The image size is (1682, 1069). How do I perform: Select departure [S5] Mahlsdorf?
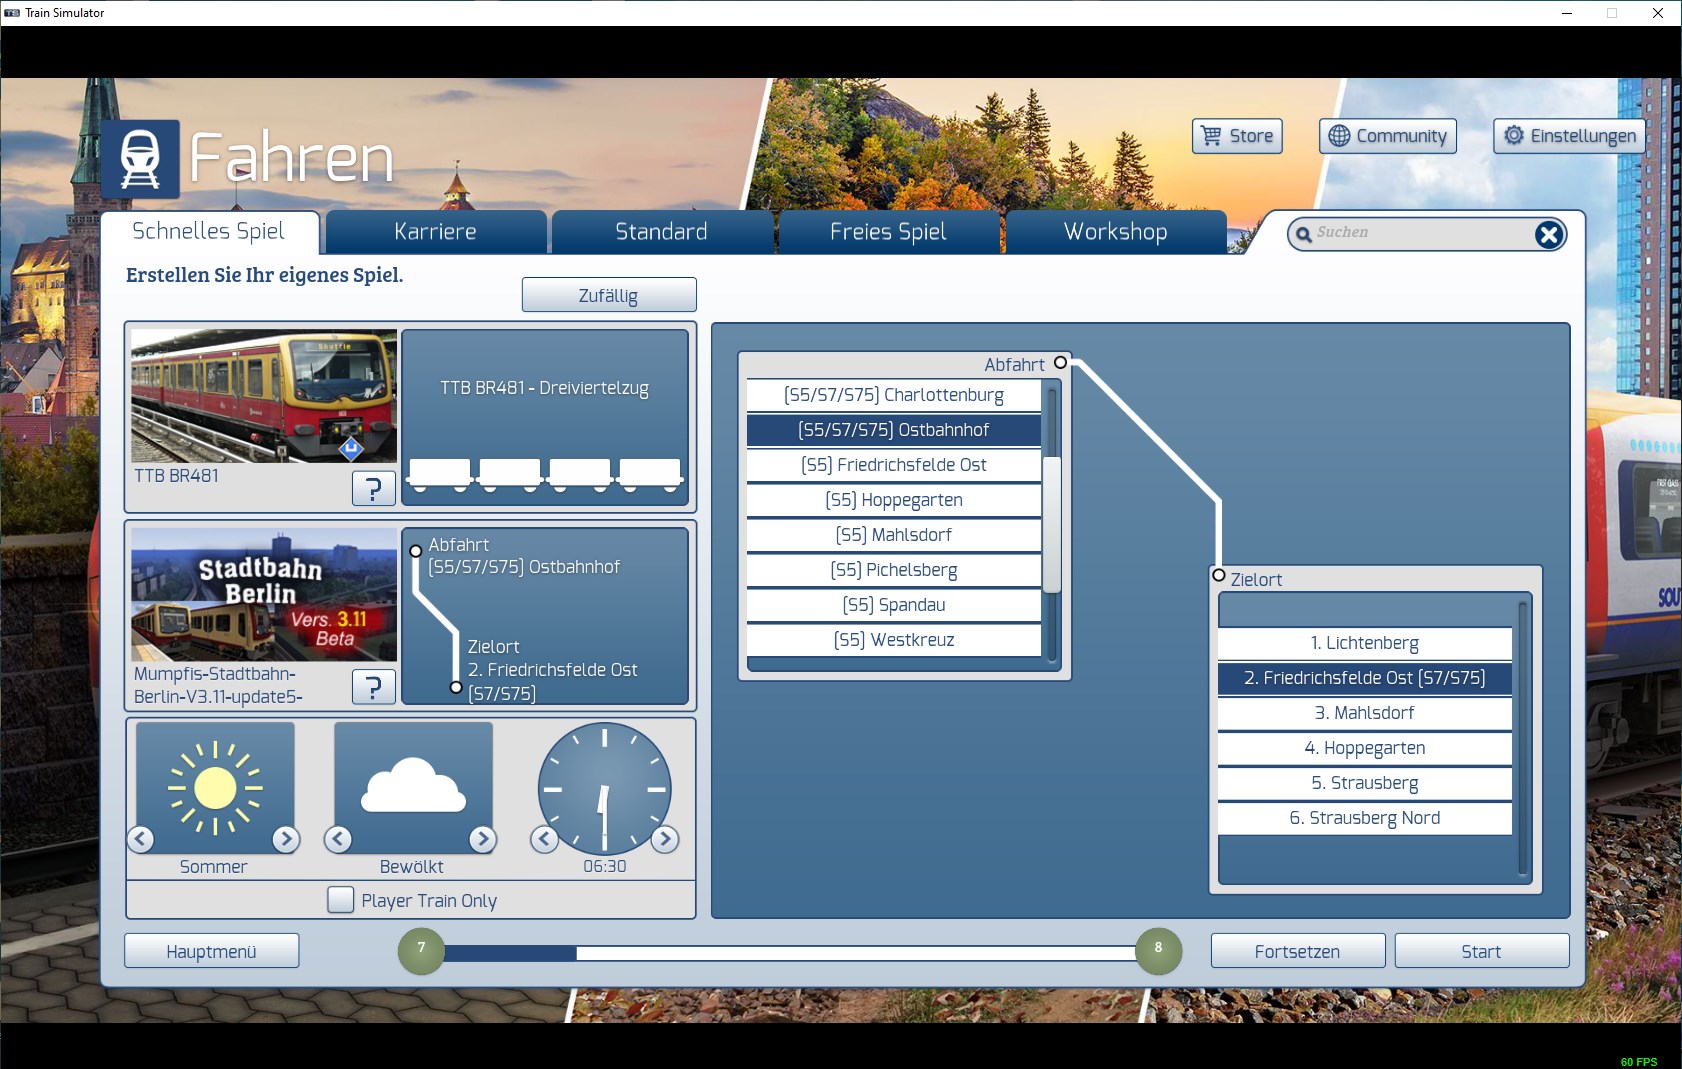894,535
